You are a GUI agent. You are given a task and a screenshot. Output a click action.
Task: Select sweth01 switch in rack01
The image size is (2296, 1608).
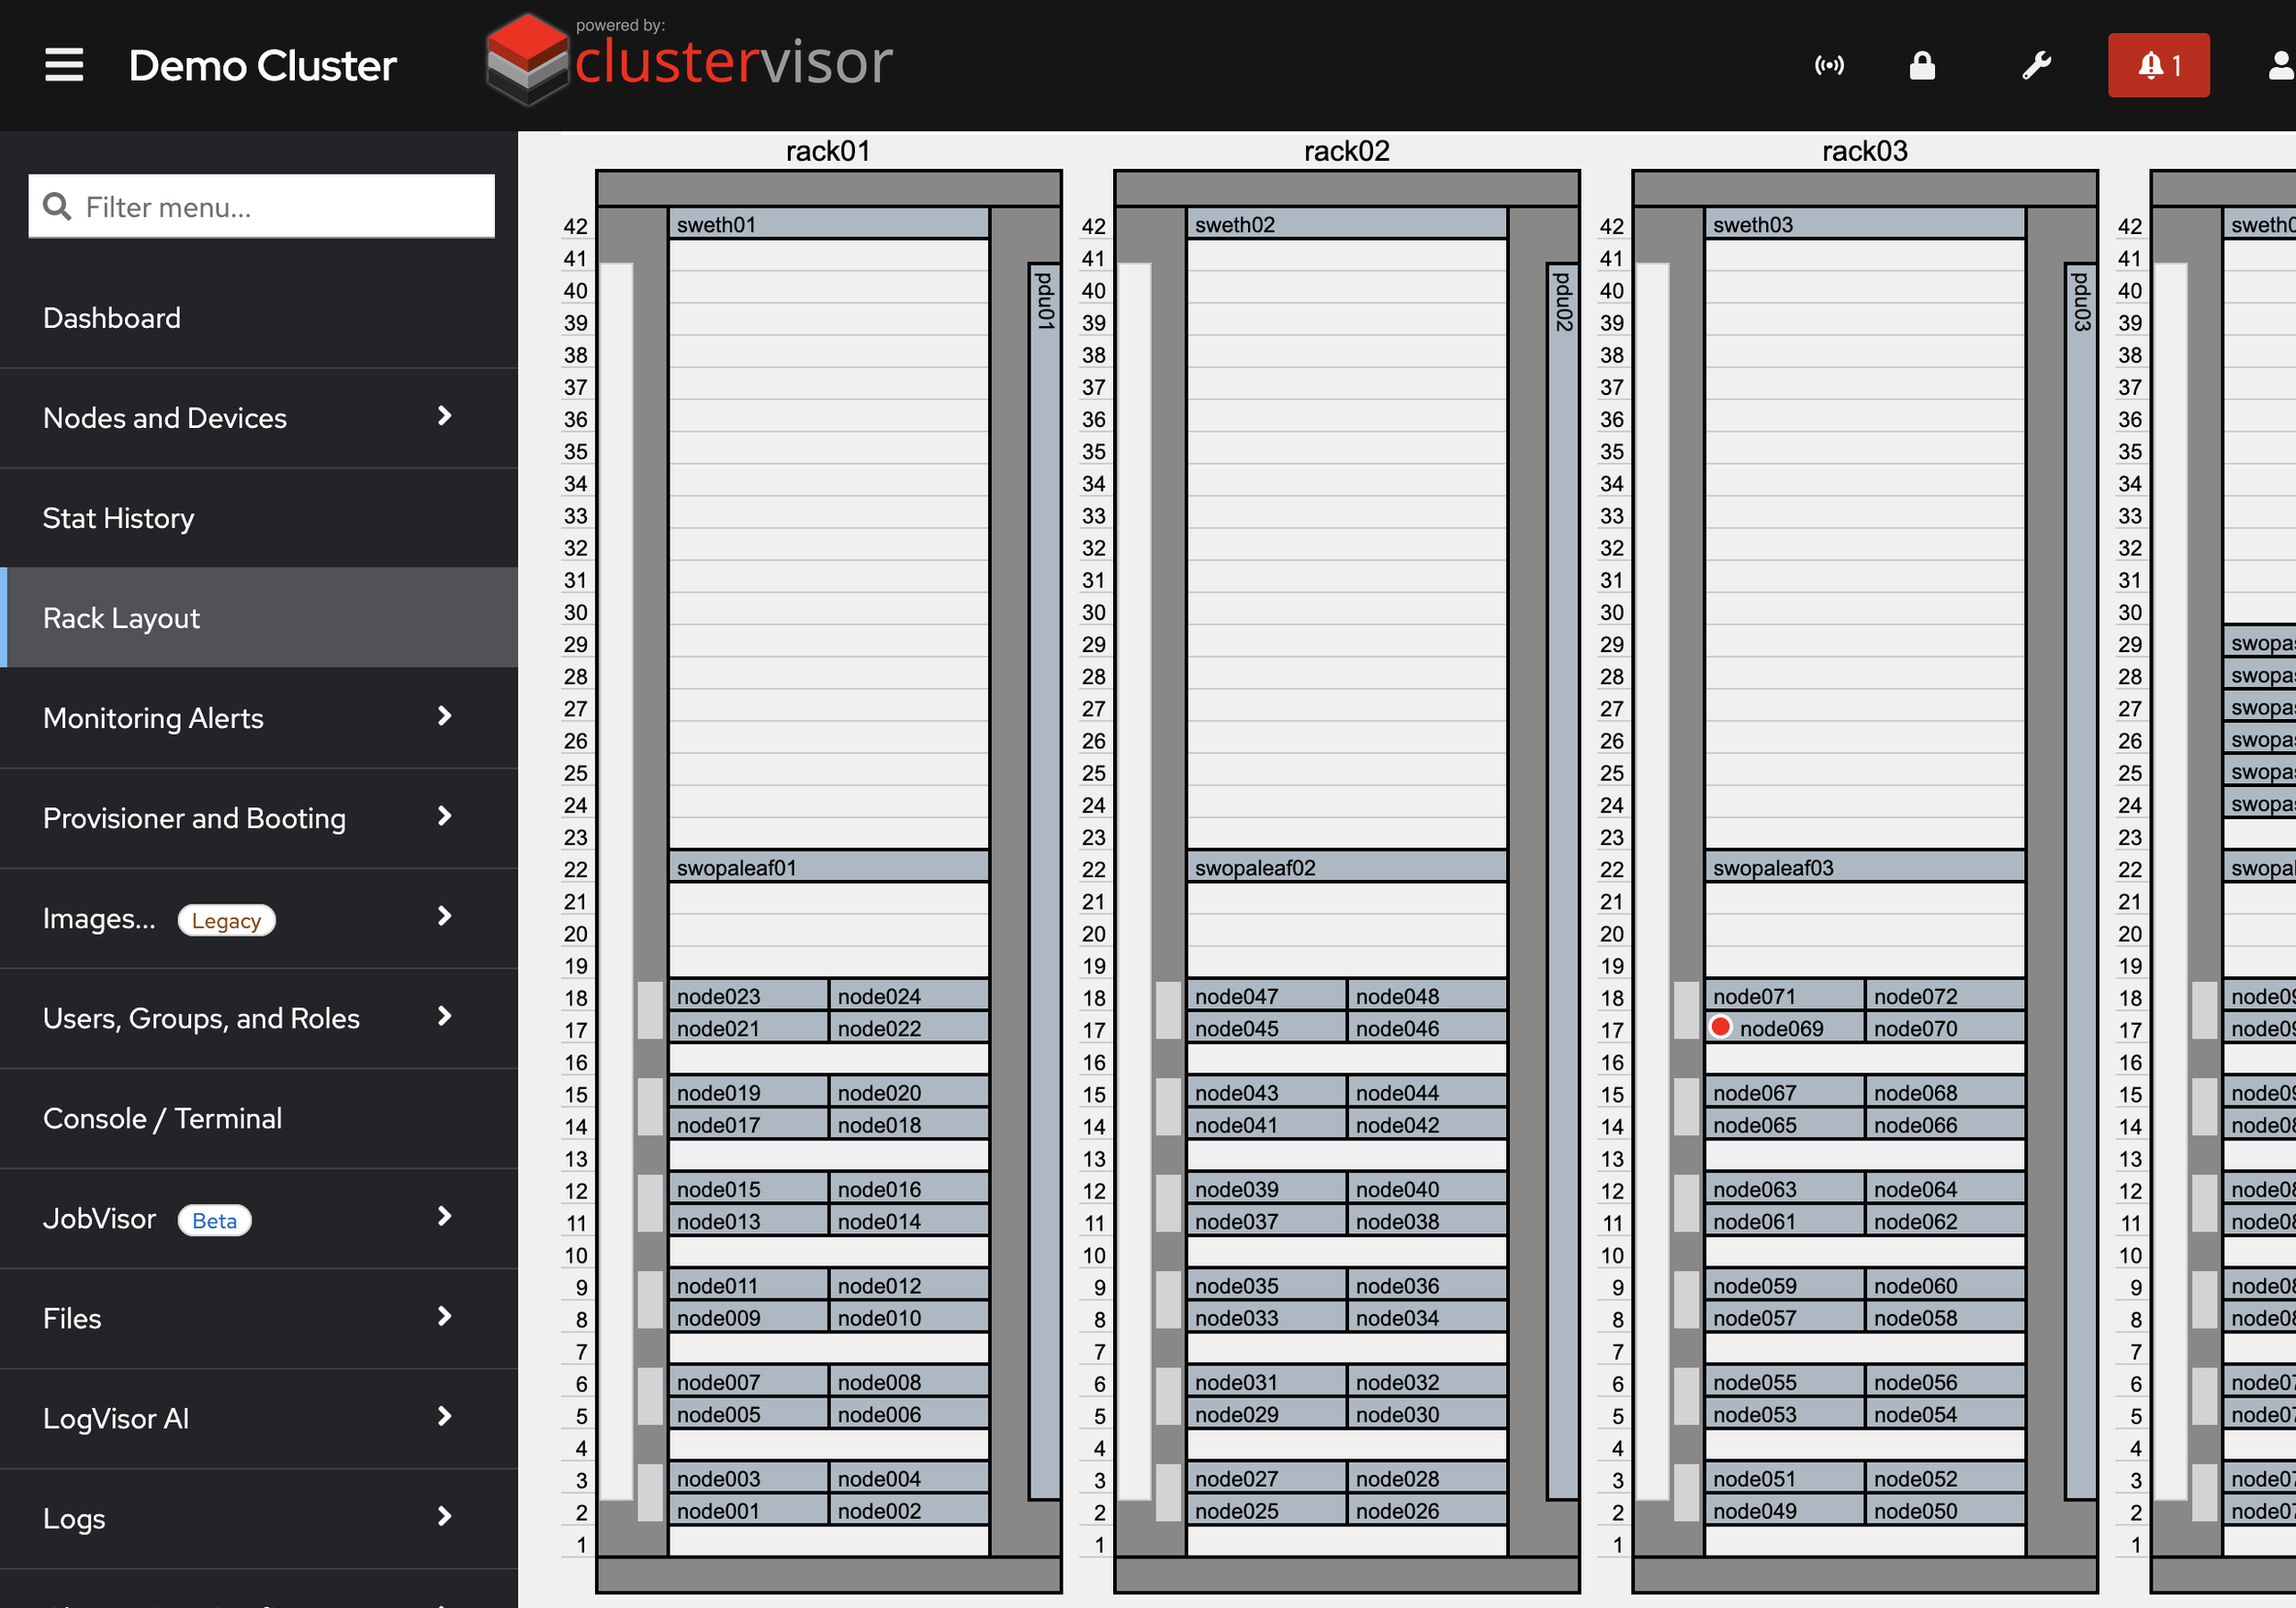tap(829, 224)
